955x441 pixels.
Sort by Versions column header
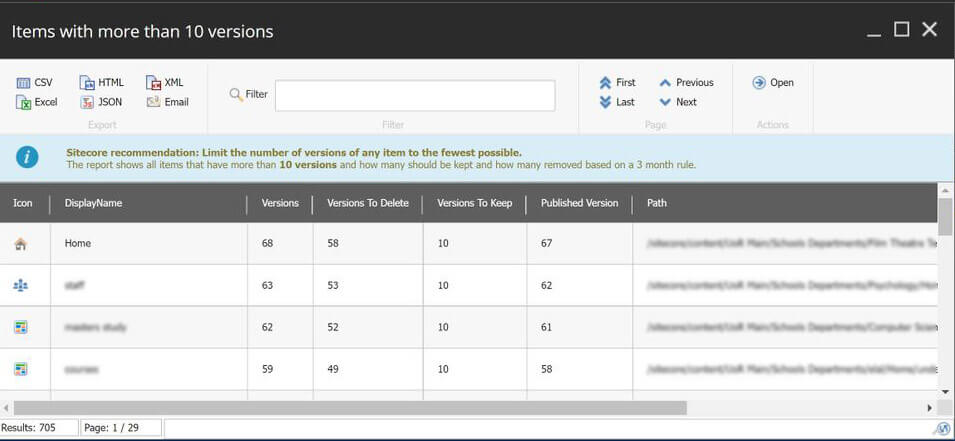(280, 203)
